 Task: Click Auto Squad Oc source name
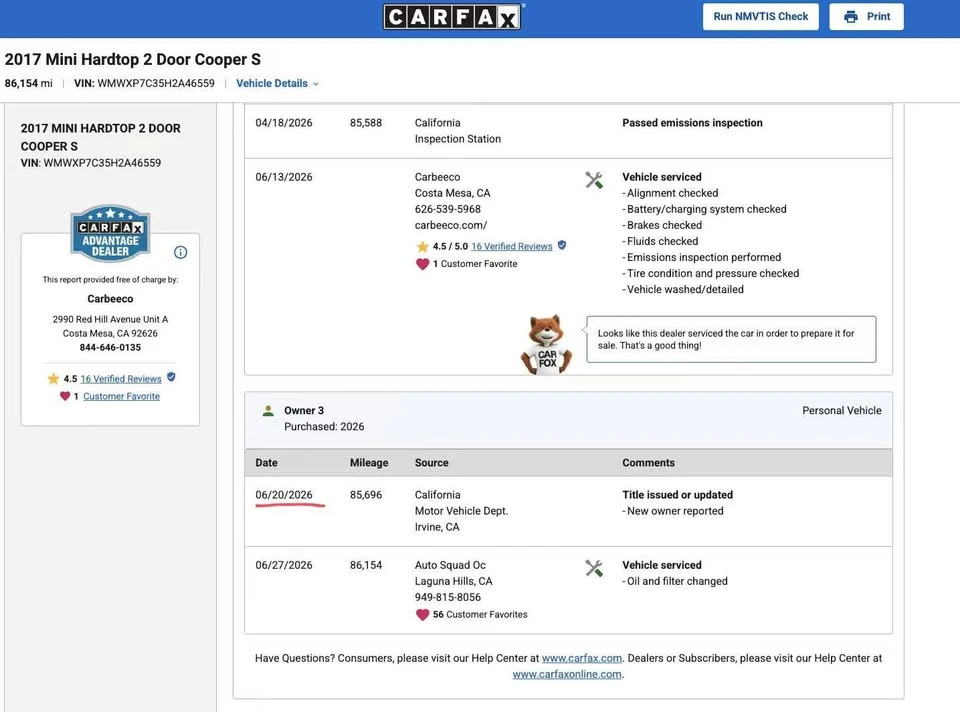450,565
